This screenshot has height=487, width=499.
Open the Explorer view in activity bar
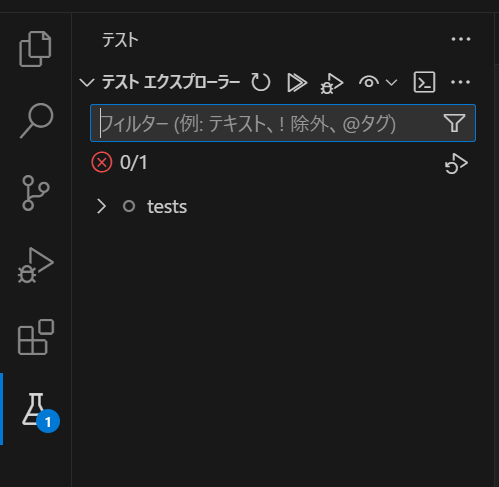coord(35,49)
